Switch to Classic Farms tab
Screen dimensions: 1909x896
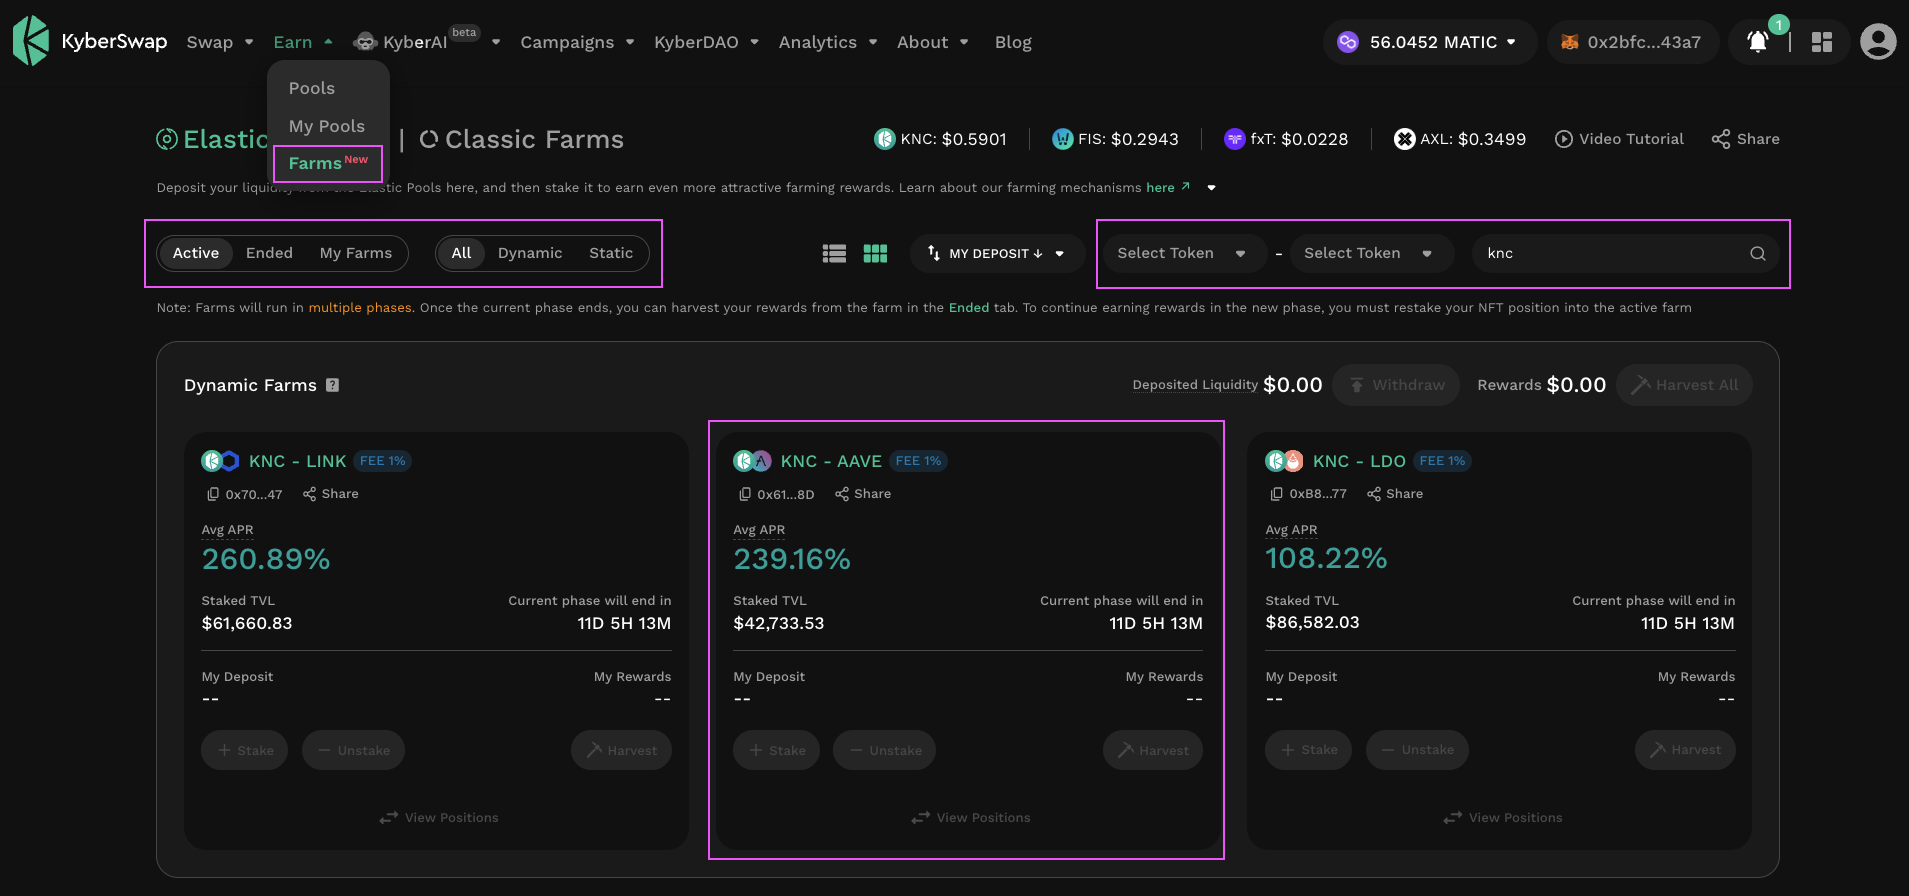pos(521,139)
